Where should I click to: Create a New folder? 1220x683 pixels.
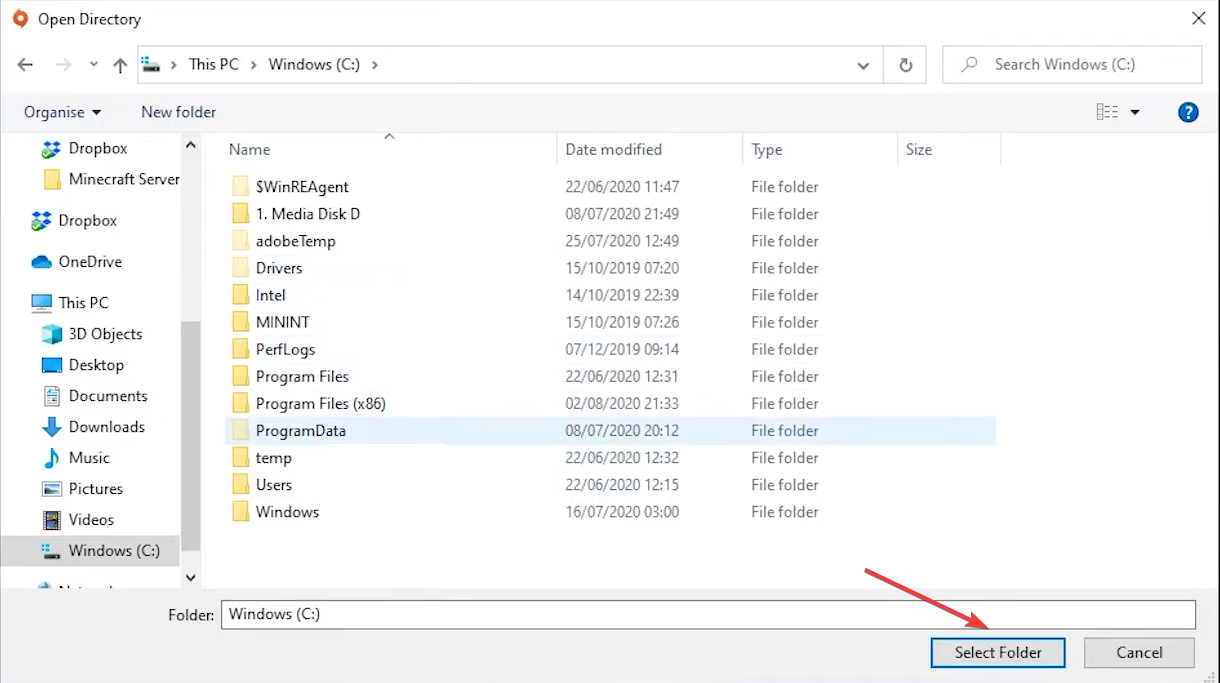pos(178,112)
